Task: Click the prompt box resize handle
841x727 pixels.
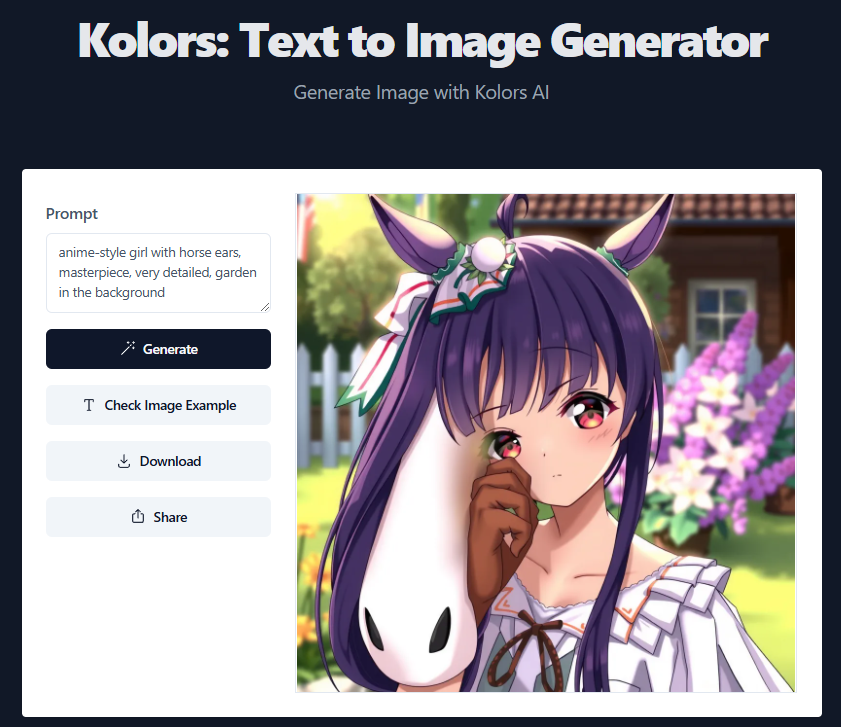Action: 265,307
